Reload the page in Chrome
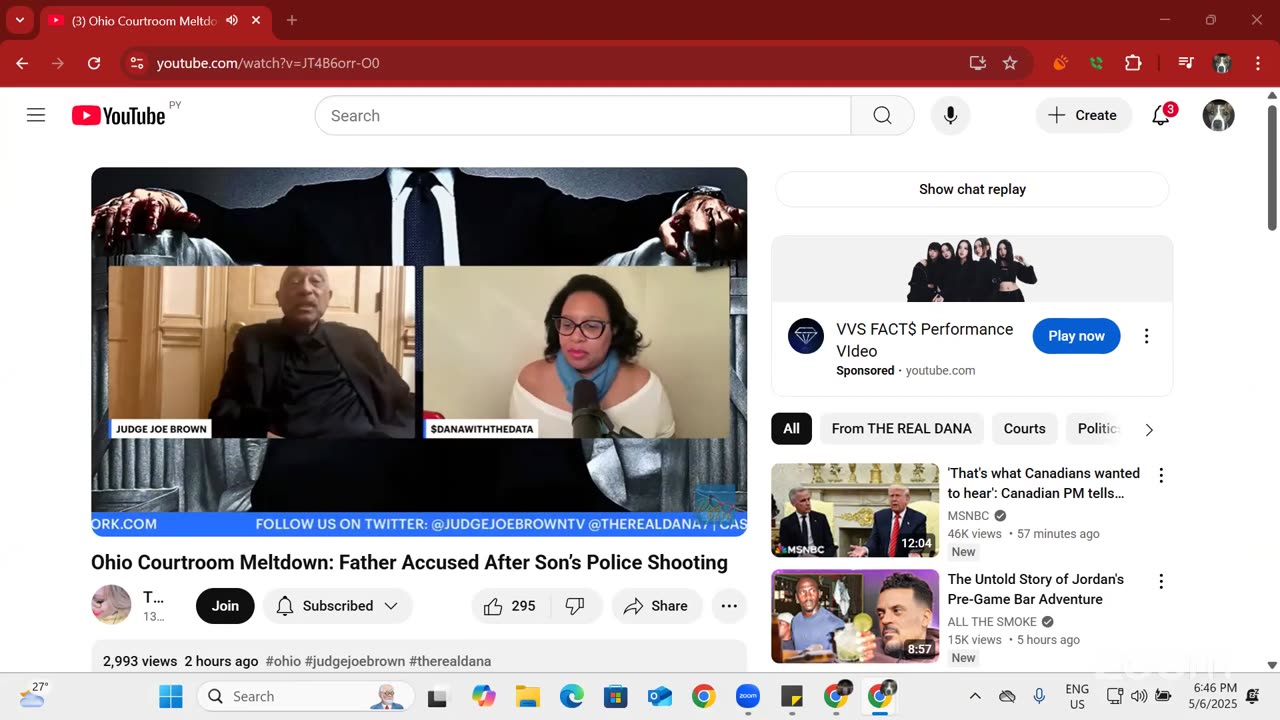The height and width of the screenshot is (720, 1280). (94, 63)
